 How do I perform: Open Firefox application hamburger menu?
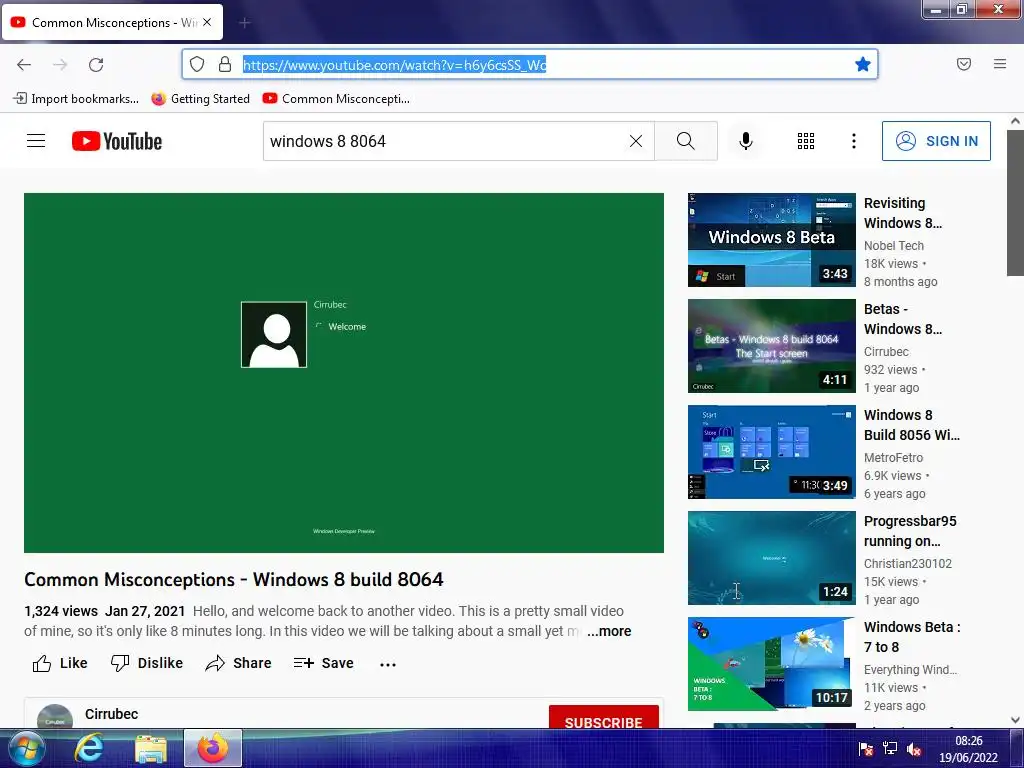pyautogui.click(x=1000, y=64)
